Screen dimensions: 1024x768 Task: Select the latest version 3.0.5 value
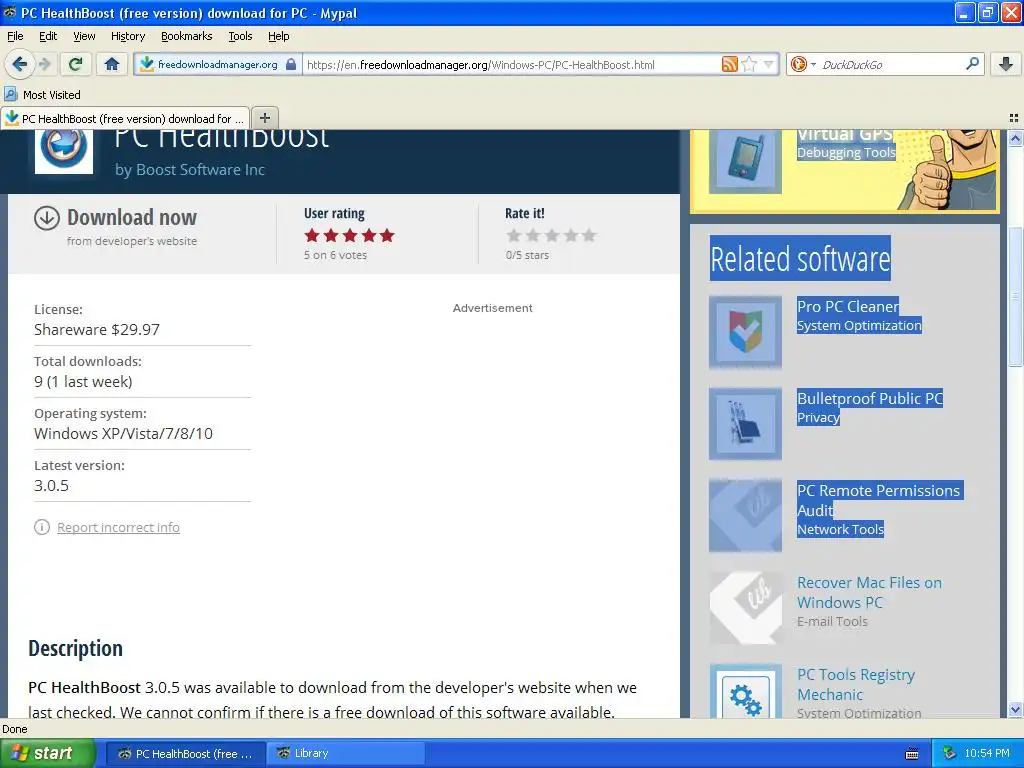tap(51, 485)
